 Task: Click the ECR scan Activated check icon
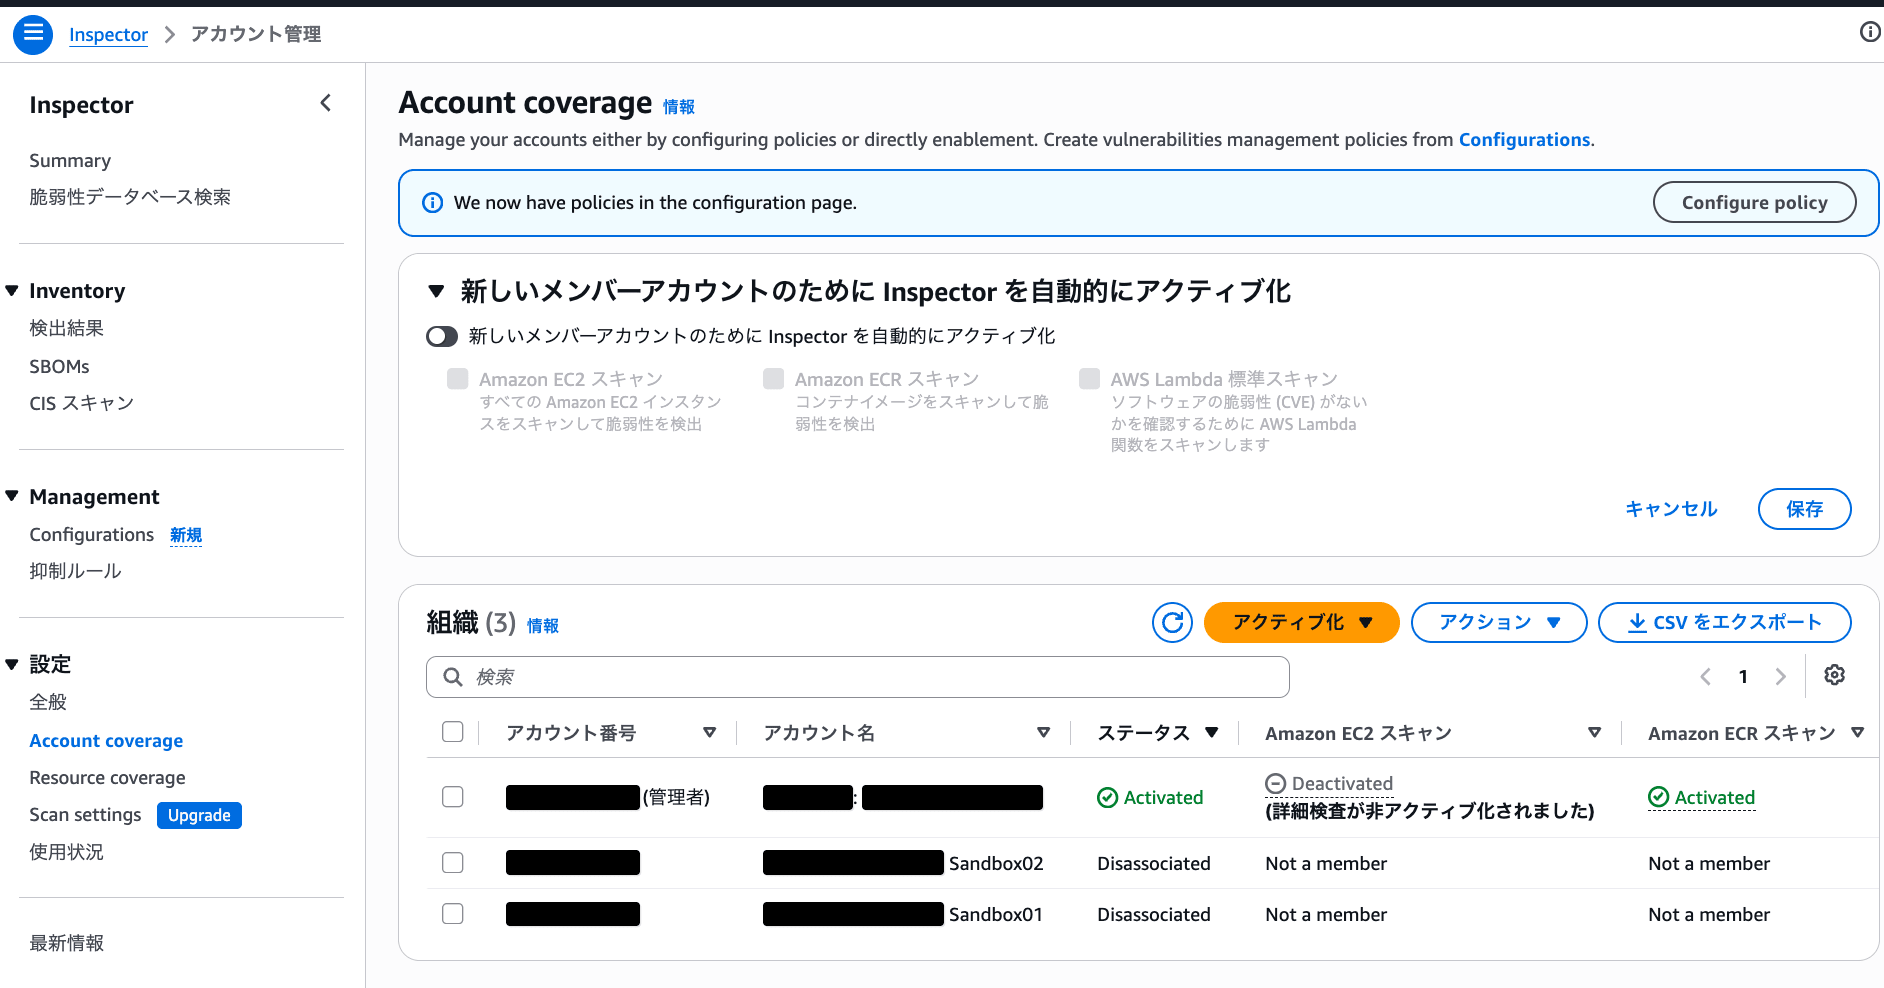pos(1658,797)
